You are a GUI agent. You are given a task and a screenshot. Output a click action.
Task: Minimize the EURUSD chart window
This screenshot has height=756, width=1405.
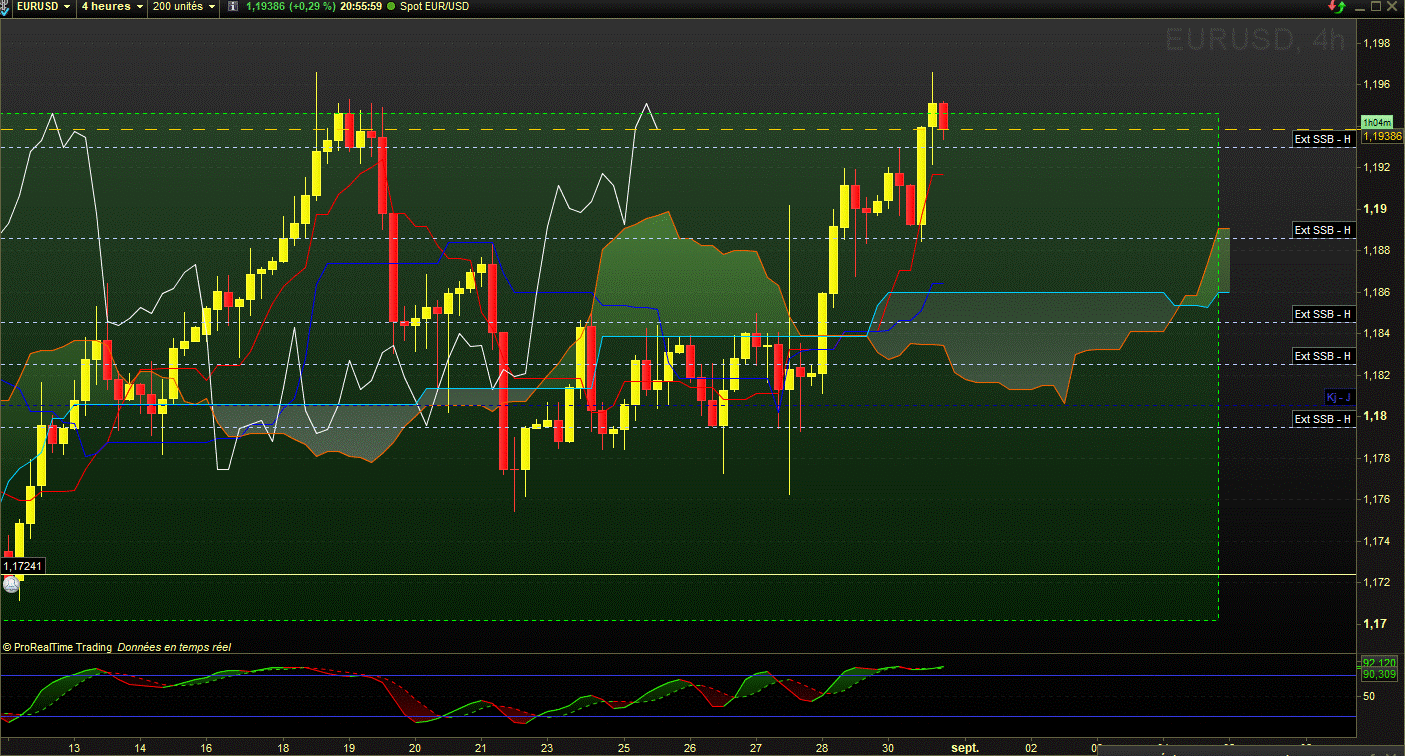[1360, 9]
